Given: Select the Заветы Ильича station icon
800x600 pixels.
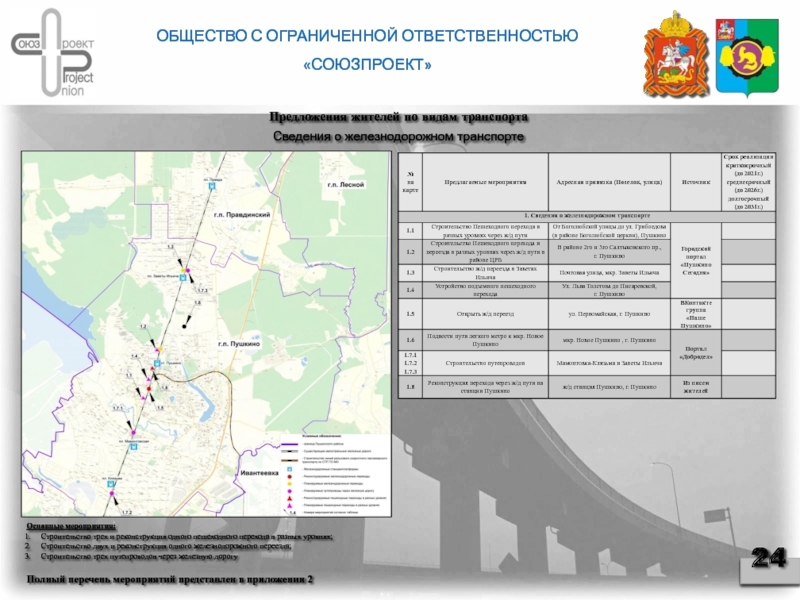Looking at the screenshot, I should [x=183, y=277].
